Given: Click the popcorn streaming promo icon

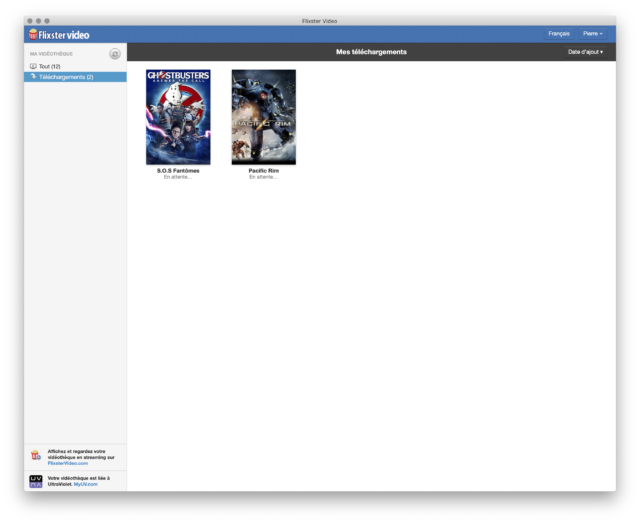Looking at the screenshot, I should 36,455.
